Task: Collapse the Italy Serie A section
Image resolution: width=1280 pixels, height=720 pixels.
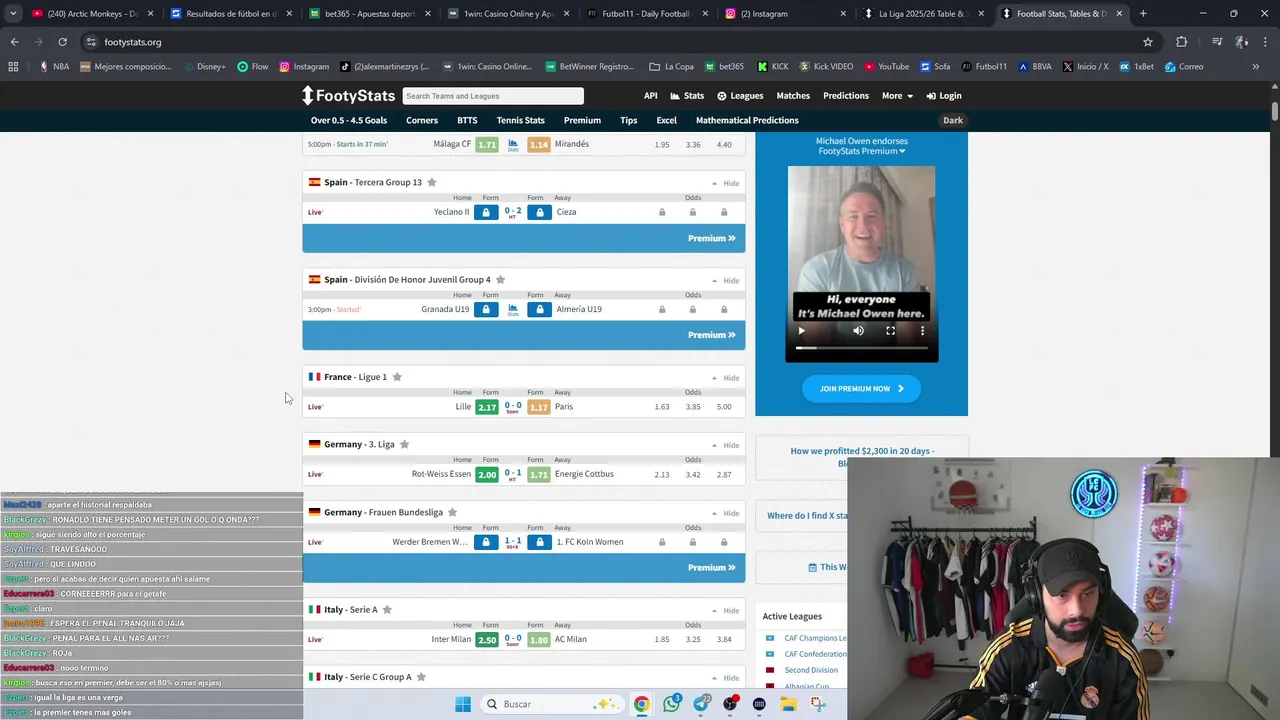Action: tap(726, 610)
